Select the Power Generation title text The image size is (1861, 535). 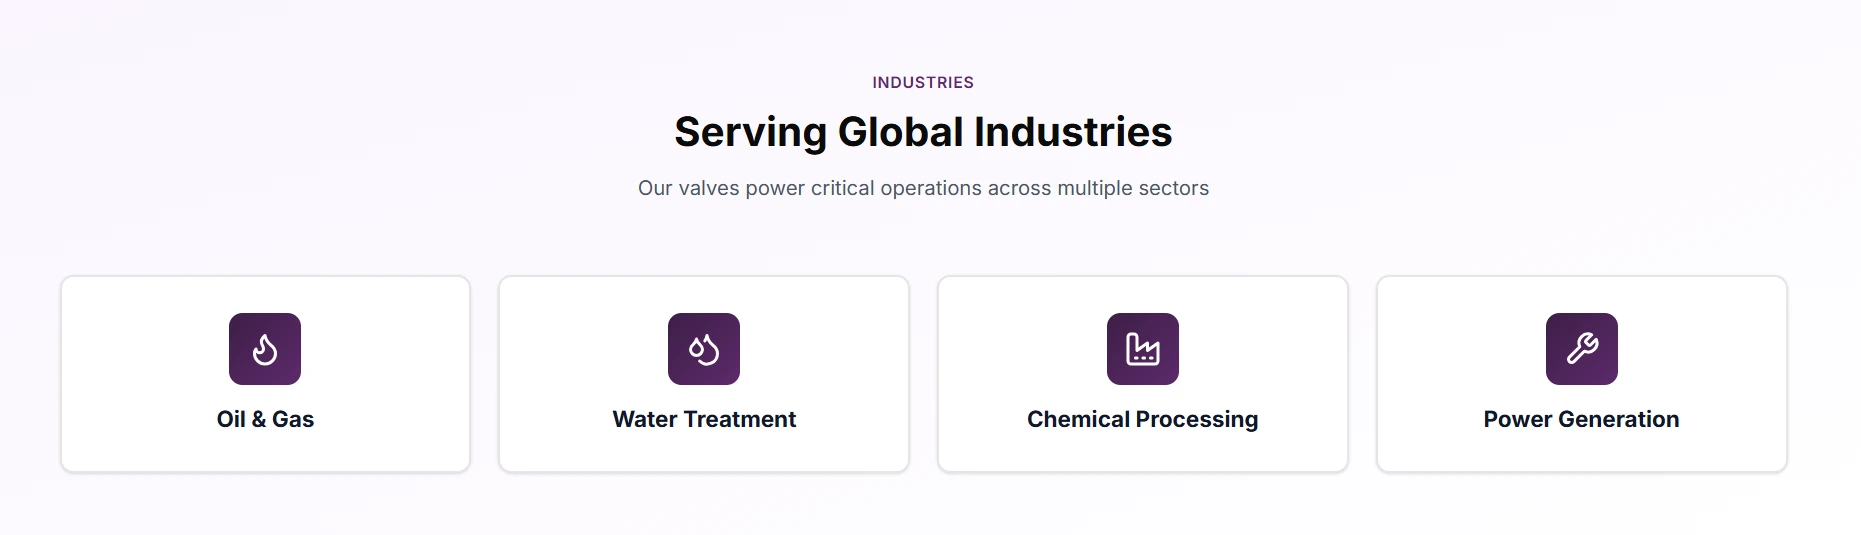point(1581,419)
